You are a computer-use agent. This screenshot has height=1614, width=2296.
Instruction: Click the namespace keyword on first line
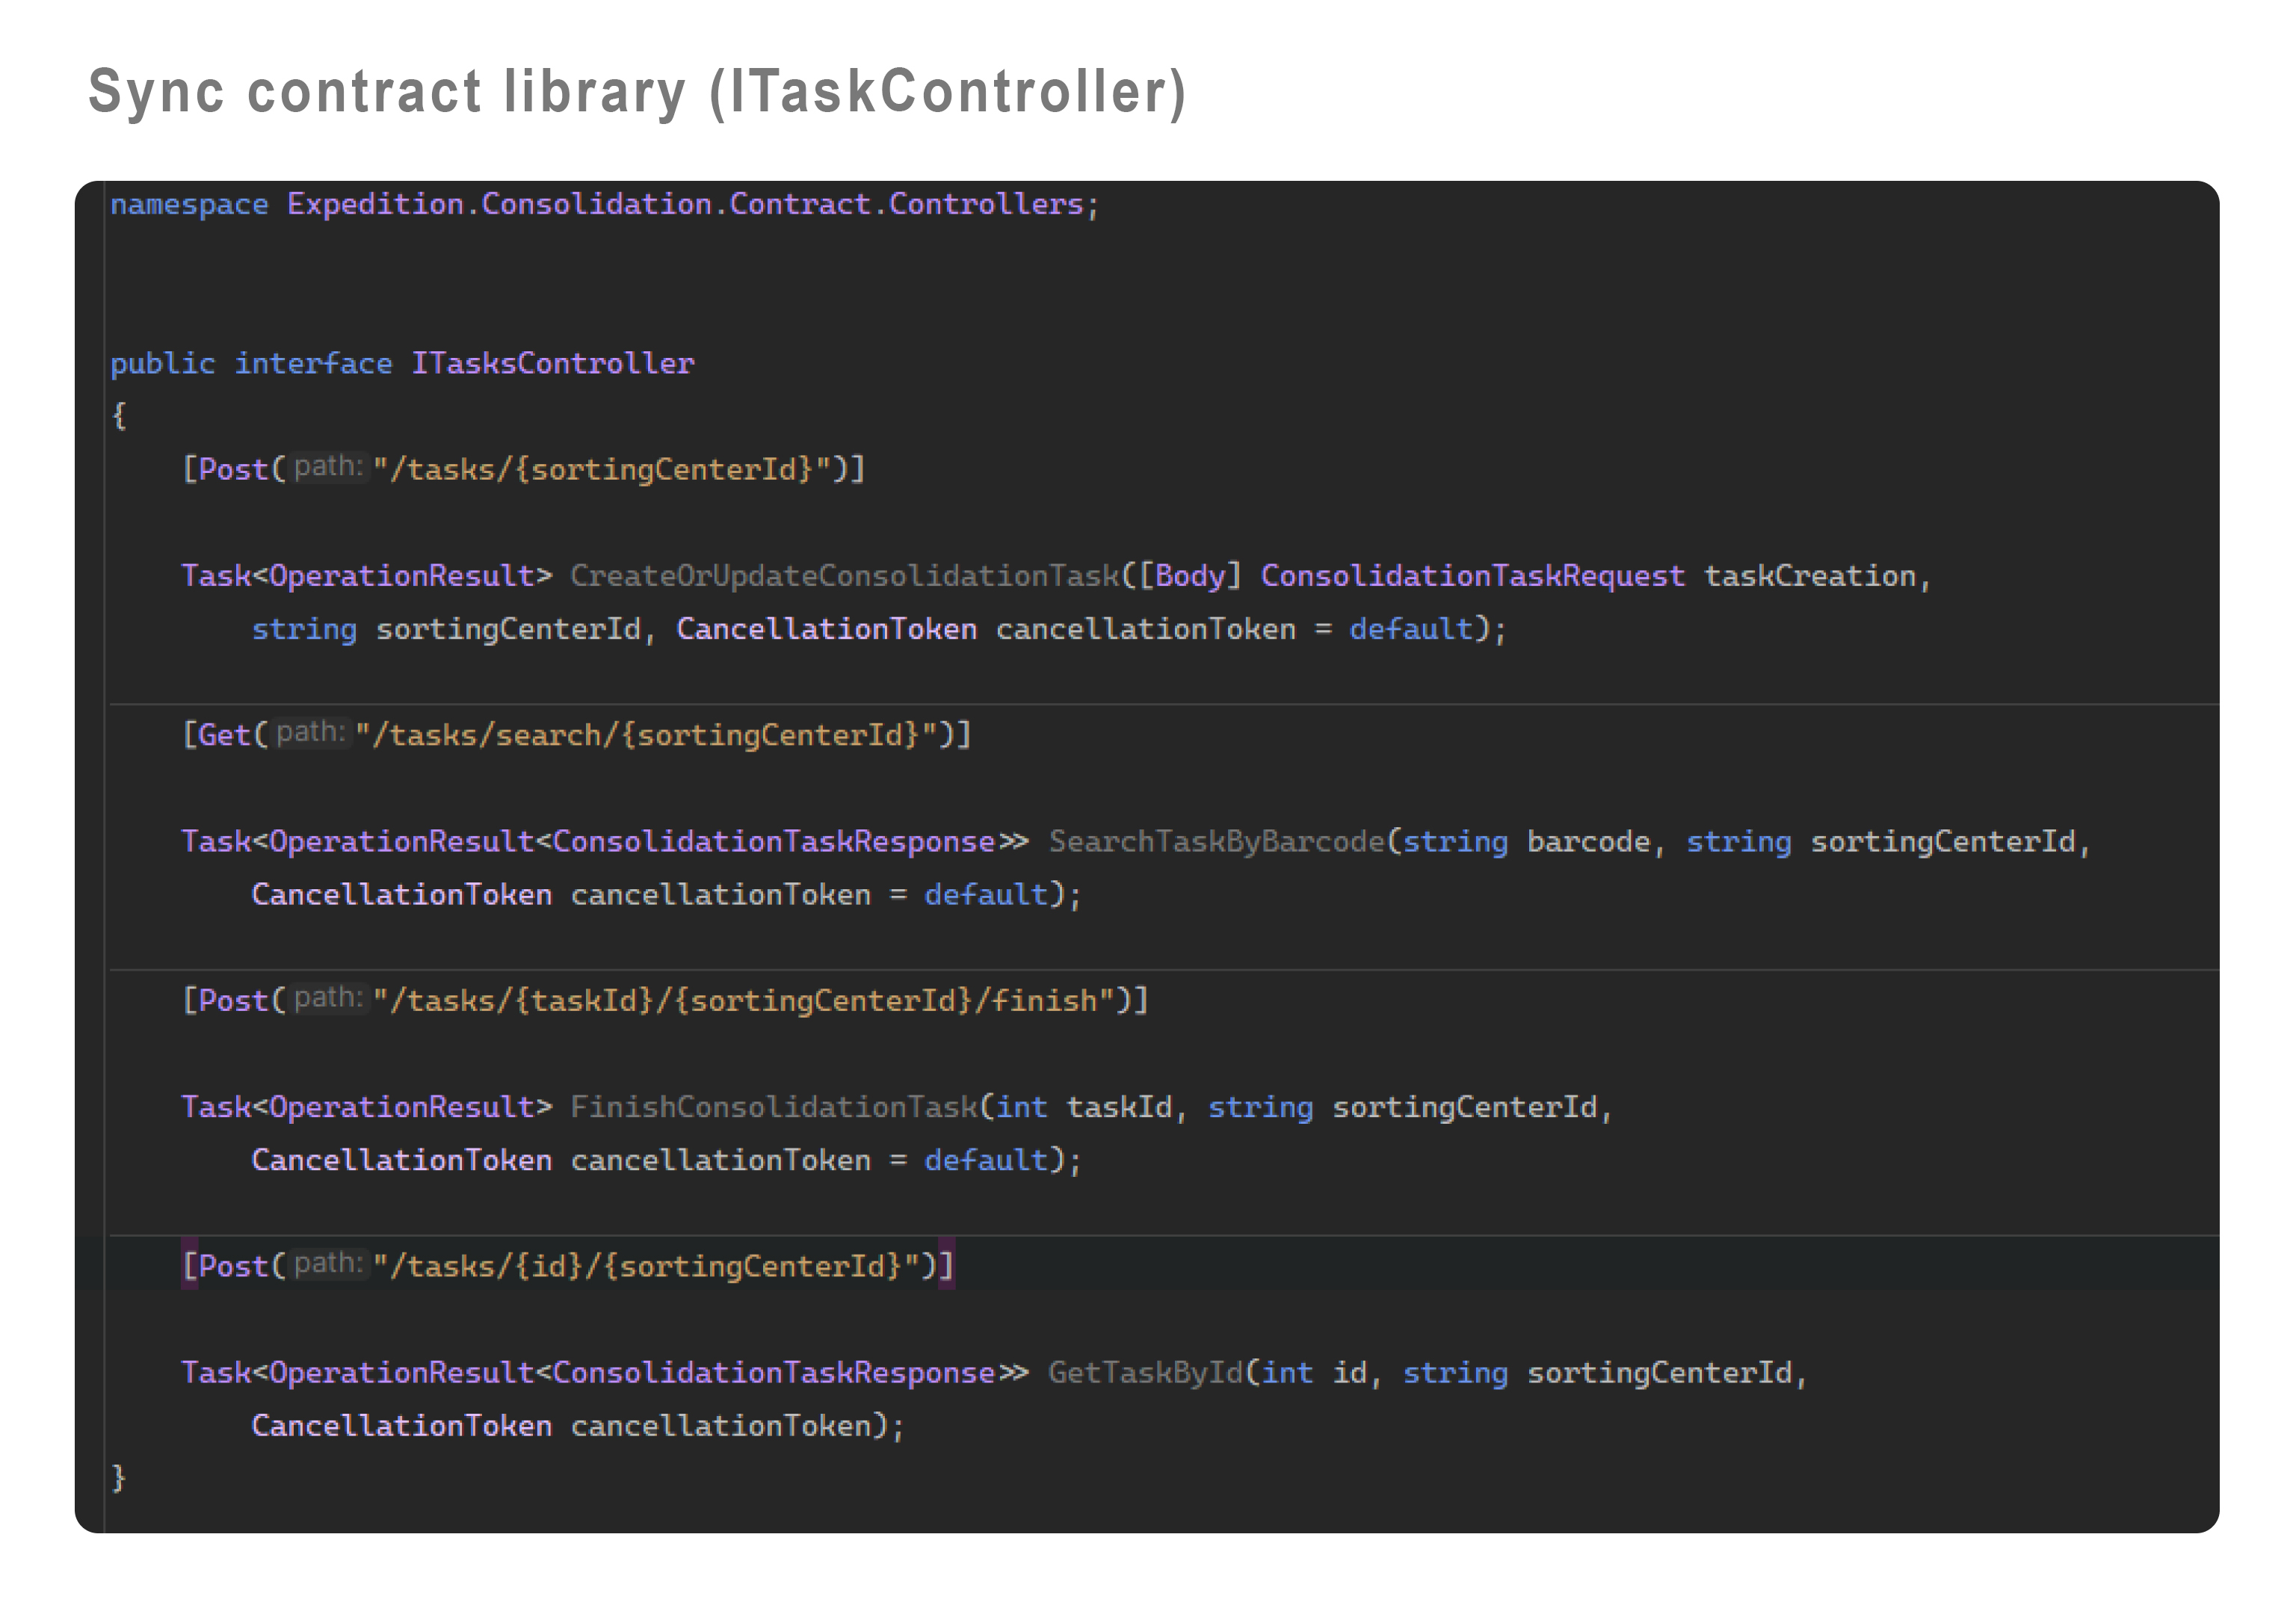click(189, 205)
